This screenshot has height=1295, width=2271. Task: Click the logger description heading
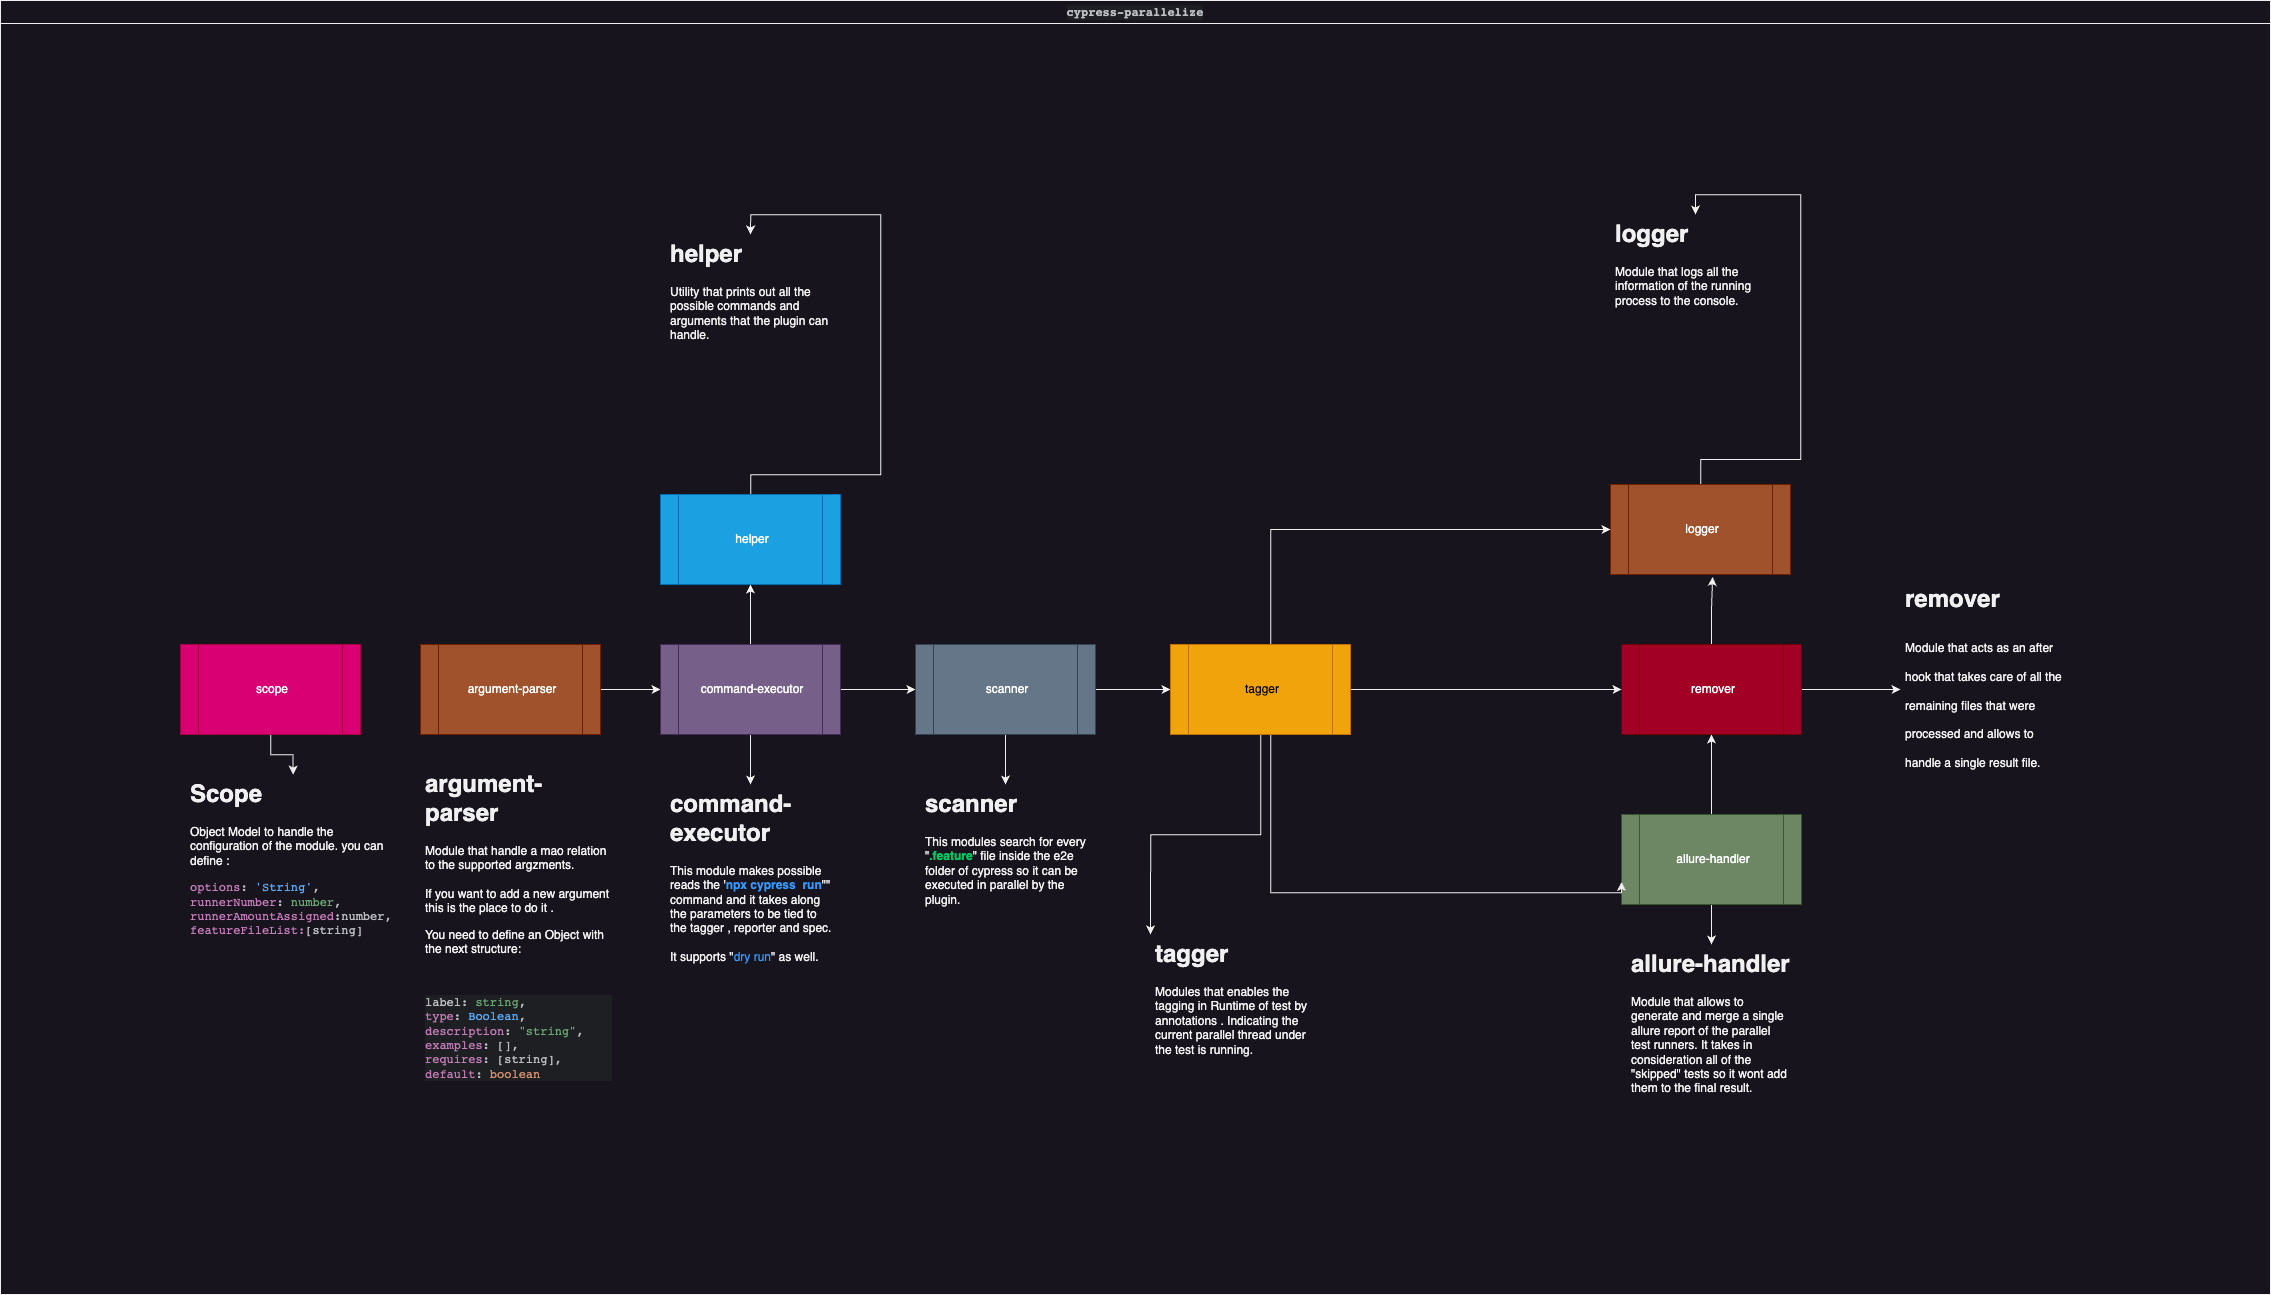(1651, 234)
